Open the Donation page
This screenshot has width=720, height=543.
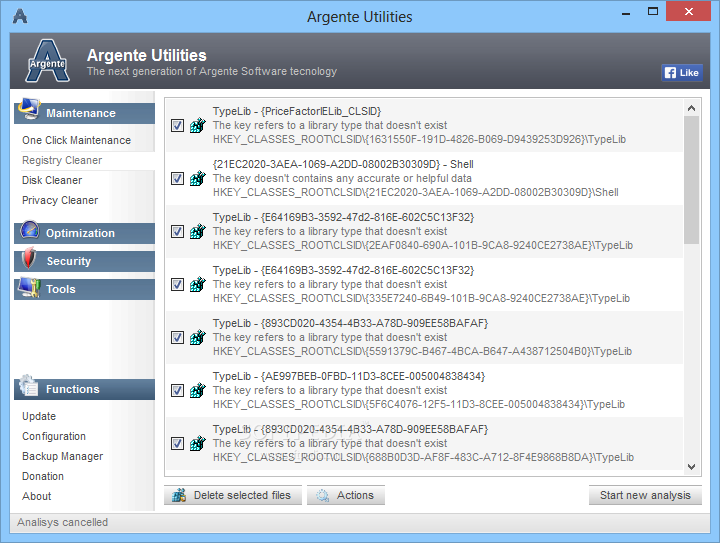[43, 476]
